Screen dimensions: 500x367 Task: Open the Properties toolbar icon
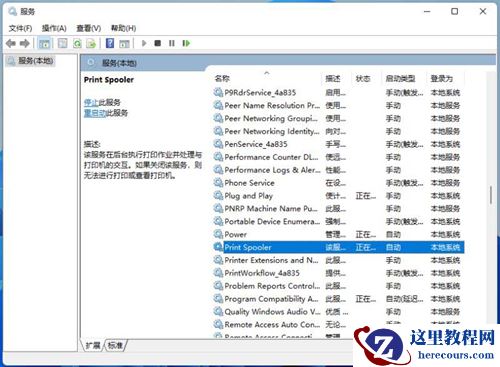(x=62, y=43)
